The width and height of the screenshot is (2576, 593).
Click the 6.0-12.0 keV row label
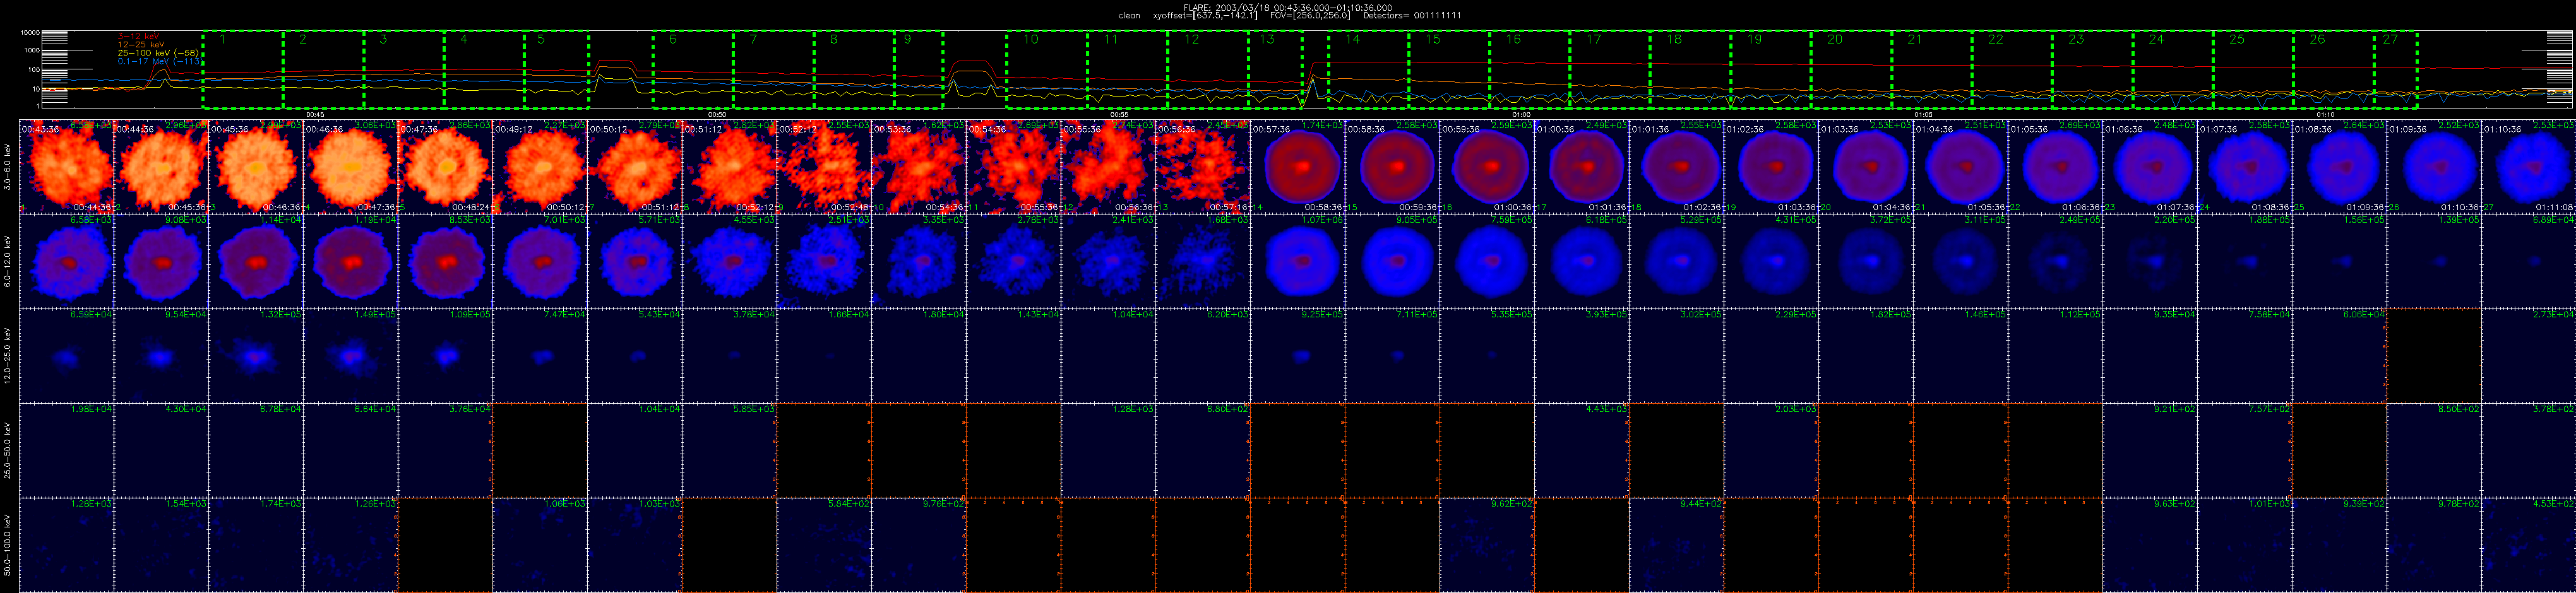pos(8,261)
